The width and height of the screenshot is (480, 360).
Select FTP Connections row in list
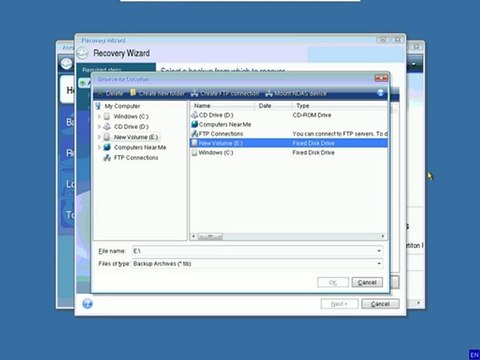289,134
